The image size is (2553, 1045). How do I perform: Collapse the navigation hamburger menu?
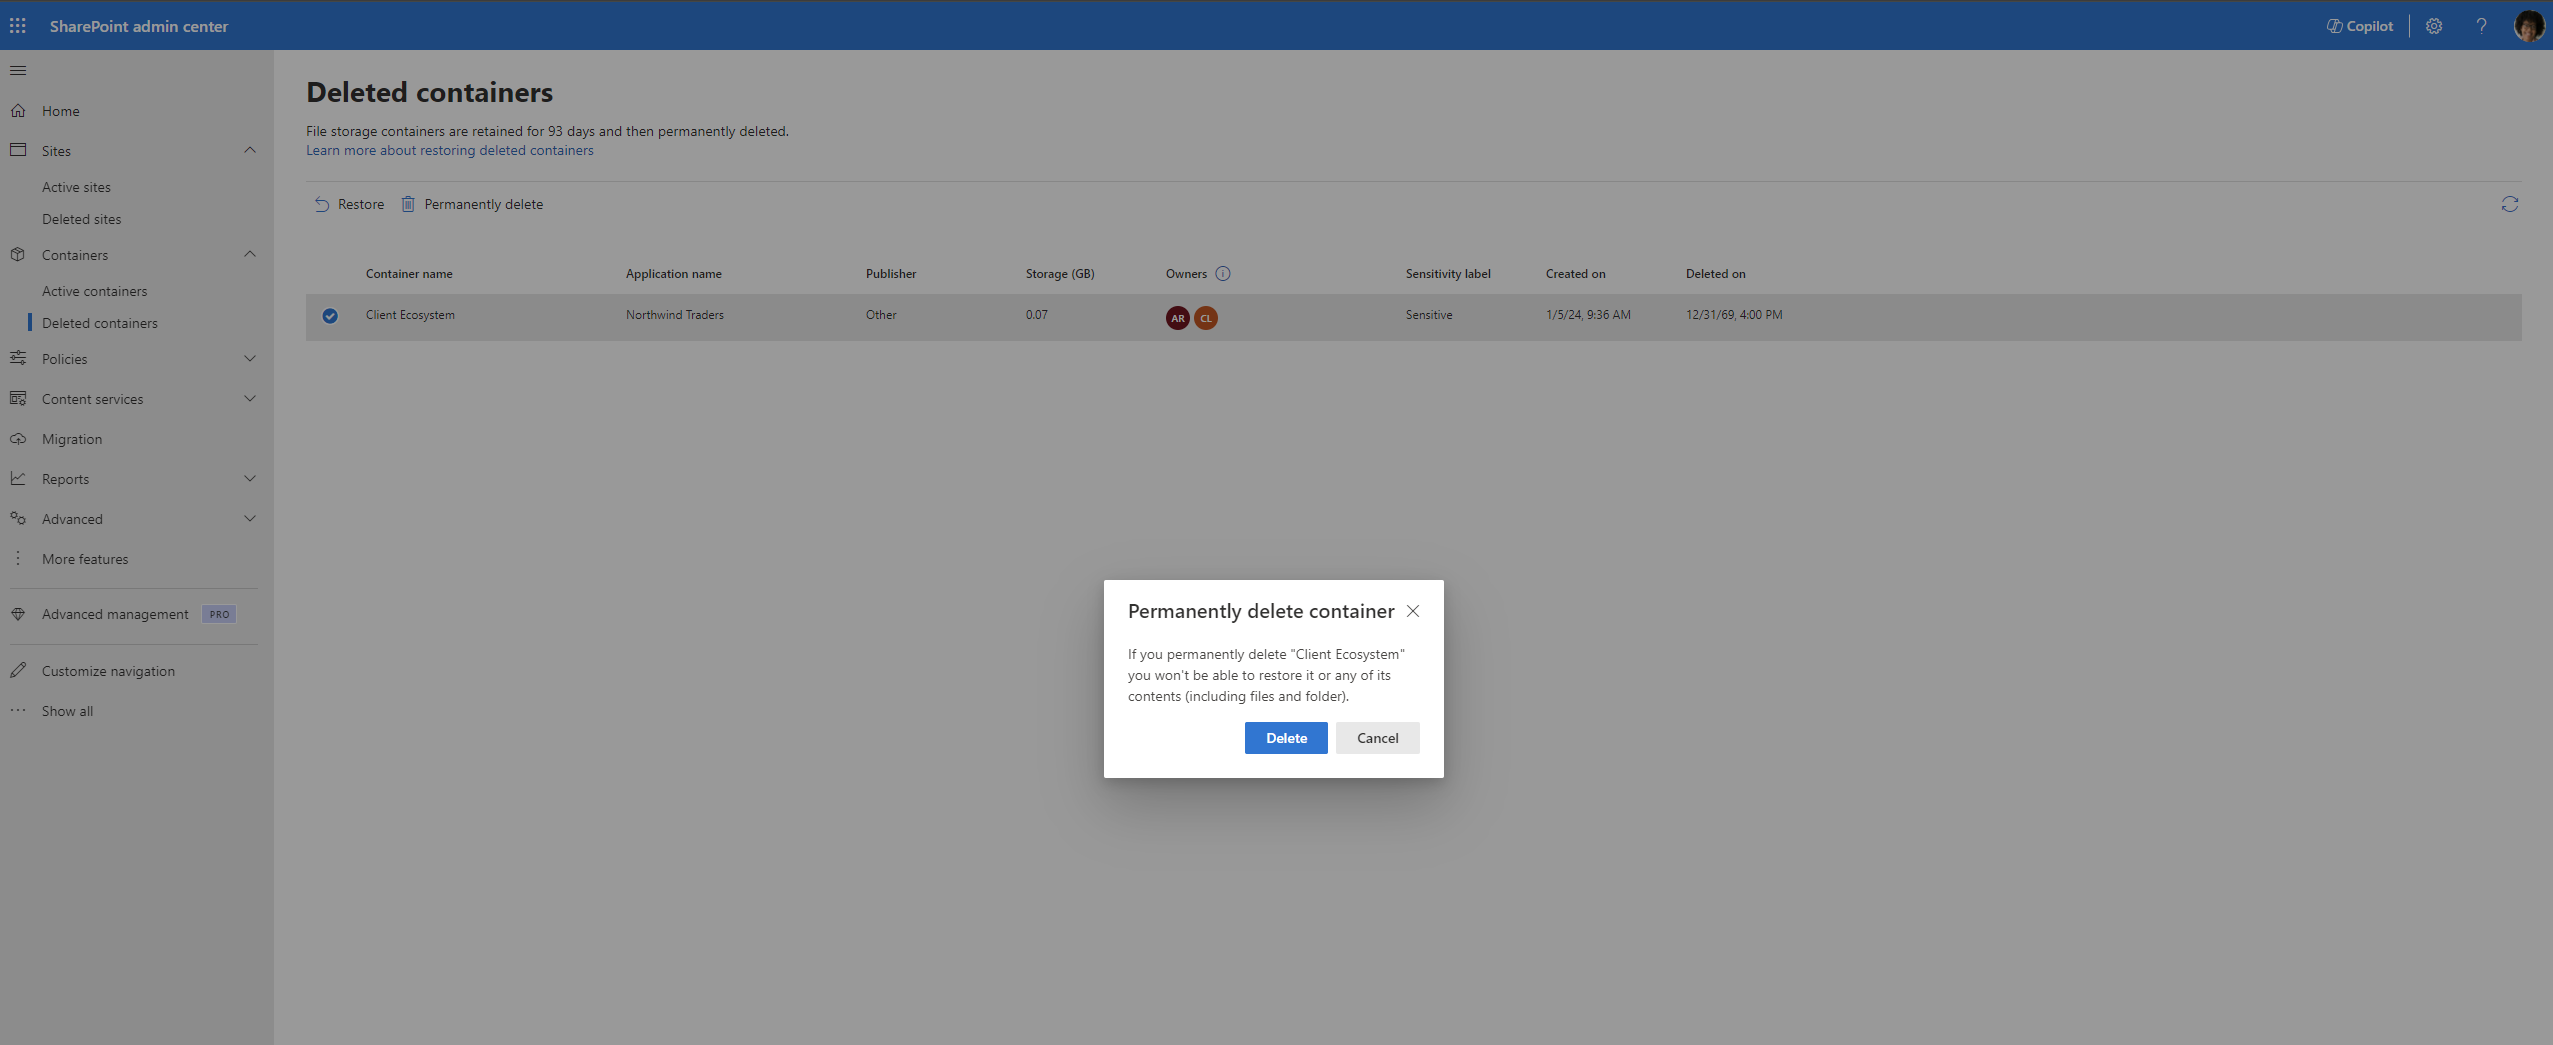tap(18, 70)
